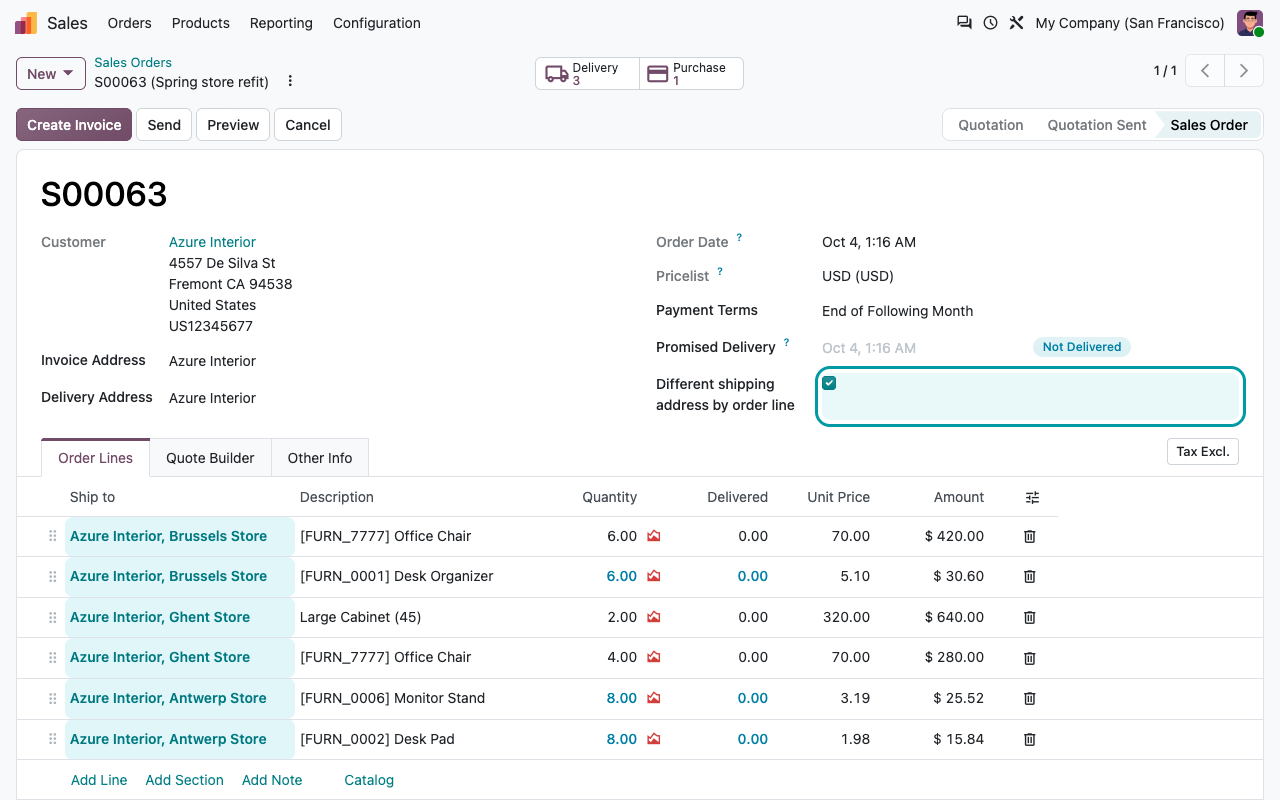The height and width of the screenshot is (800, 1280).
Task: Open the company switcher My Company (San Francisco)
Action: click(x=1130, y=23)
